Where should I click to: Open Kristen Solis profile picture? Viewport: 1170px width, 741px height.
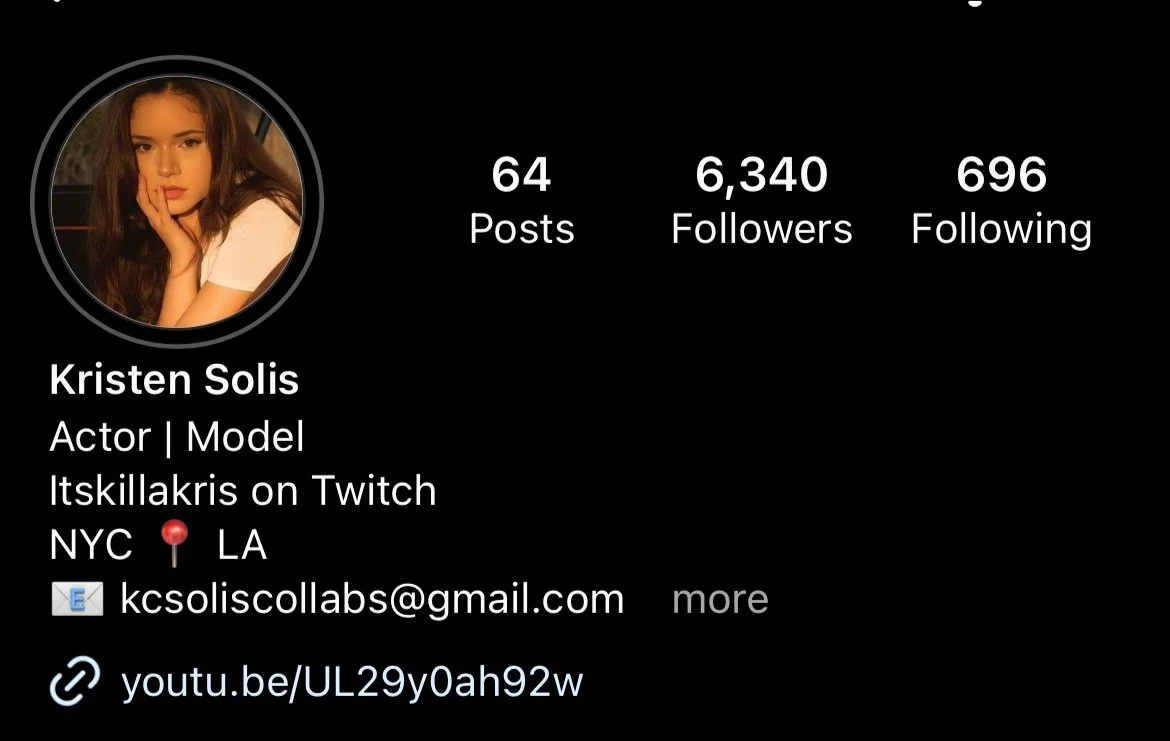[x=177, y=201]
